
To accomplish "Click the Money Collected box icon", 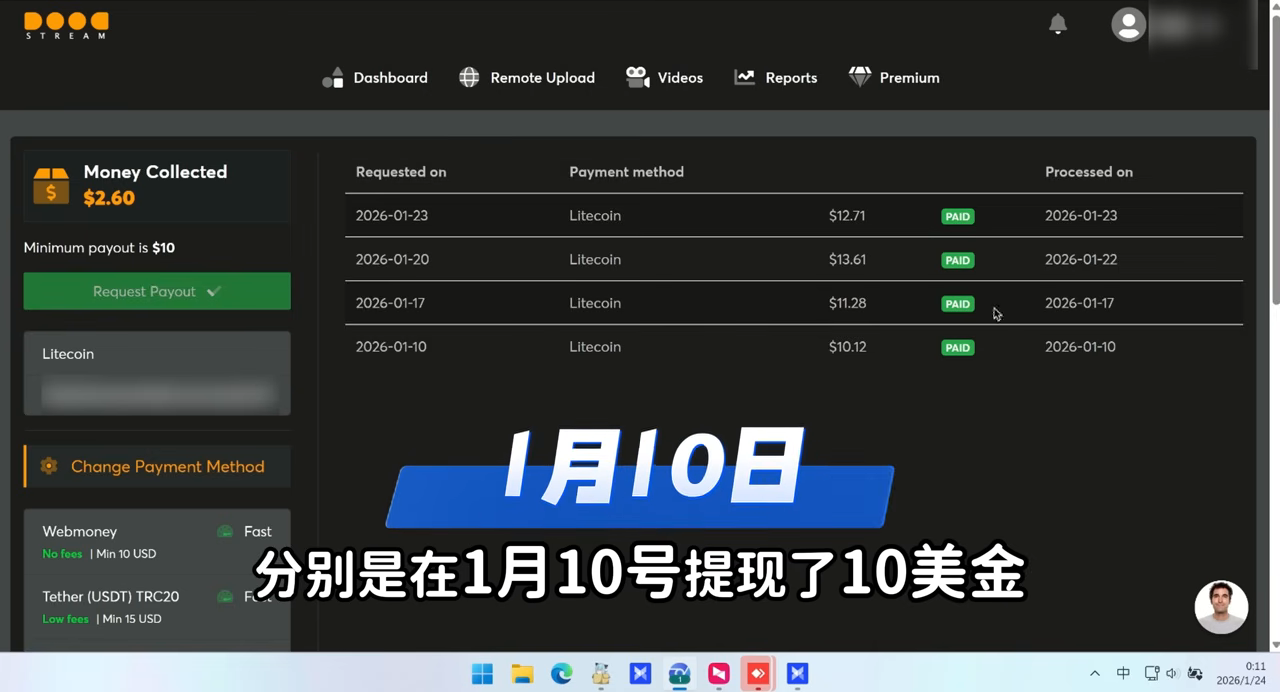I will click(x=51, y=186).
